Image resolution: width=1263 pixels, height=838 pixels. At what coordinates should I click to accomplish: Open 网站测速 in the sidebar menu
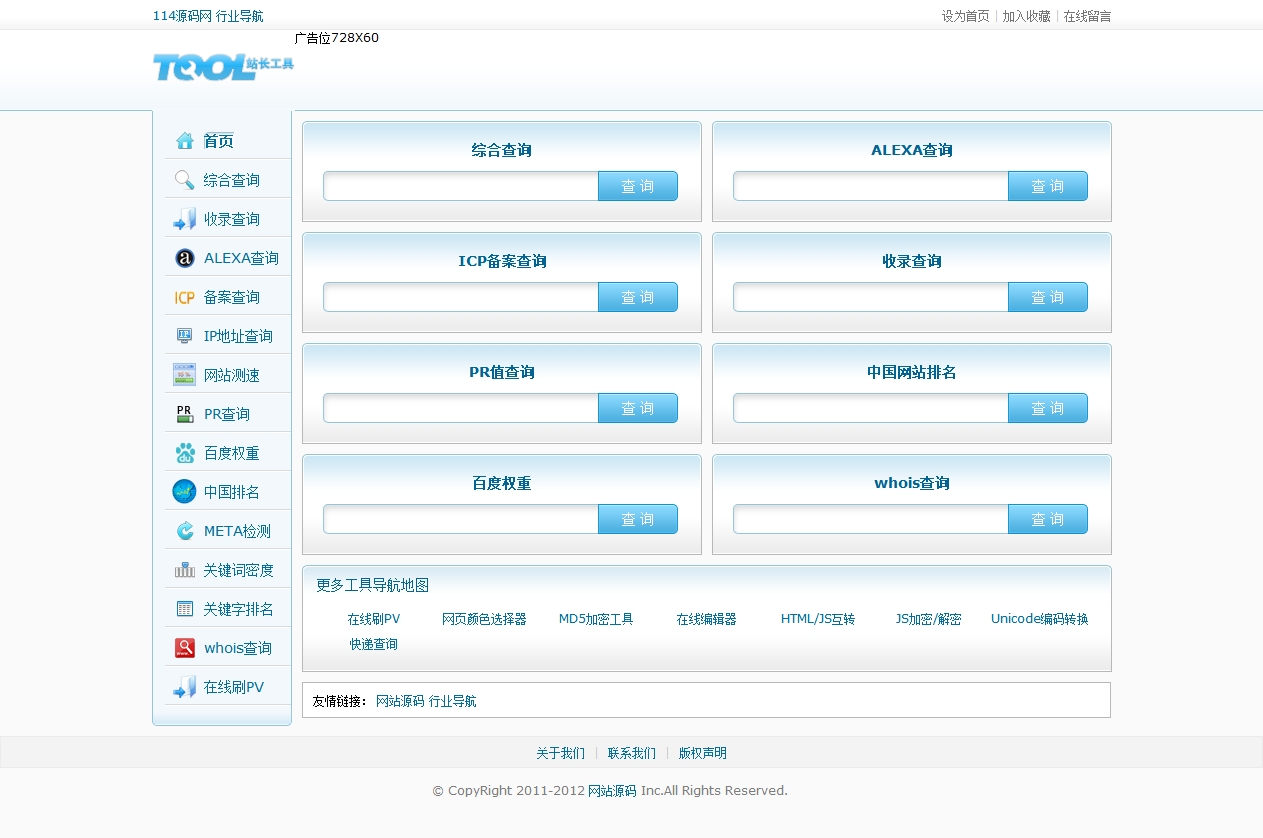coord(232,375)
